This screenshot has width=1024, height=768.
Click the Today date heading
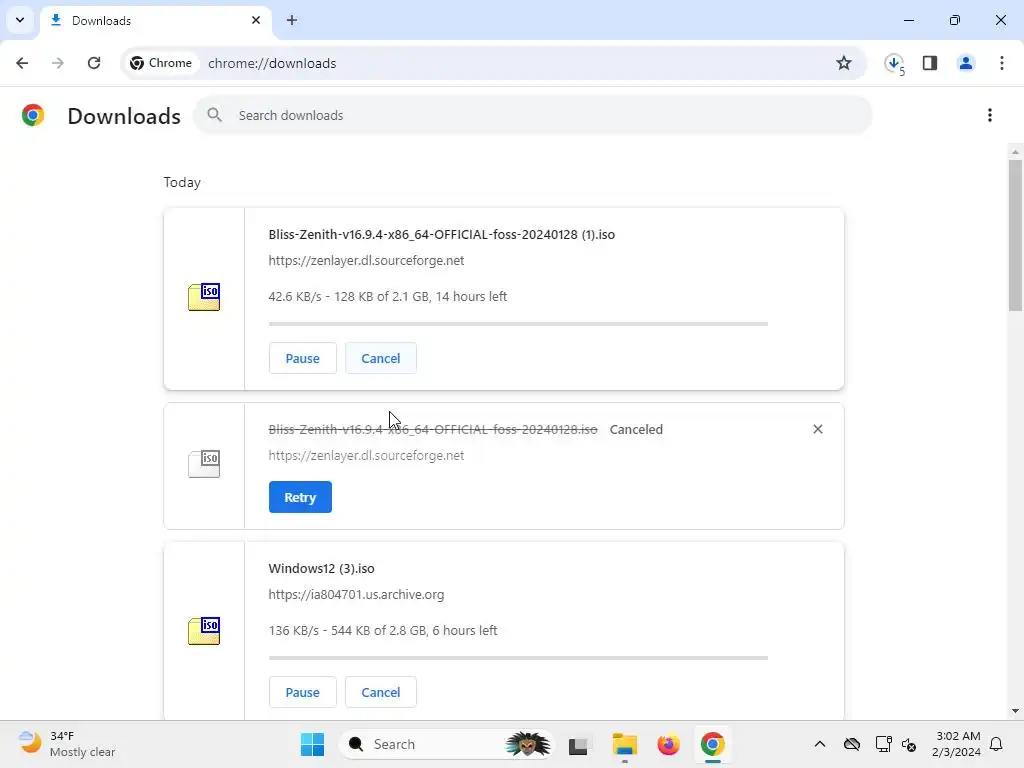182,182
